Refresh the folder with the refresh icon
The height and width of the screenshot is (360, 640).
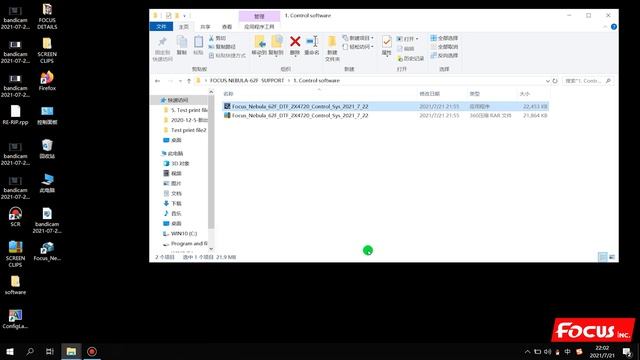(x=555, y=81)
